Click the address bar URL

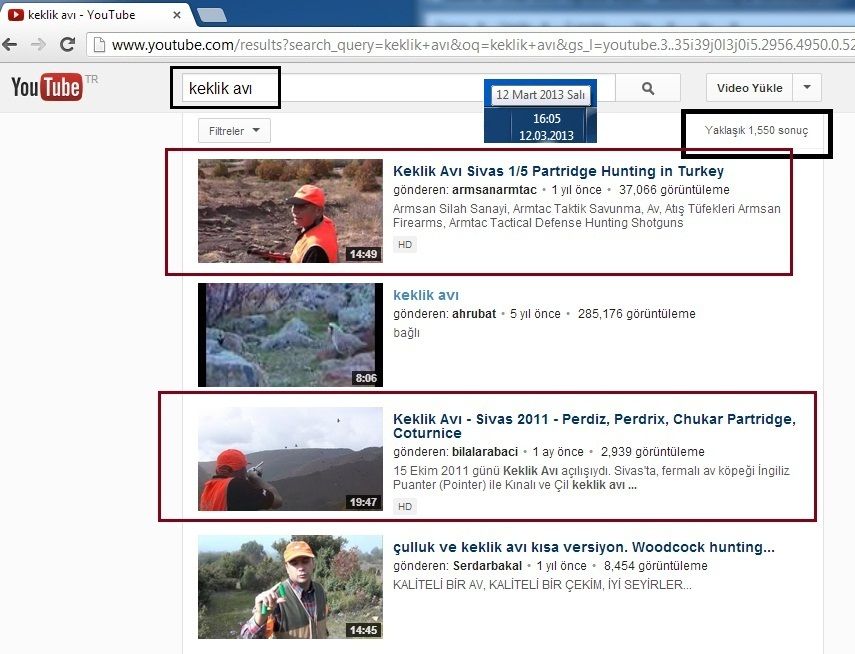click(482, 45)
